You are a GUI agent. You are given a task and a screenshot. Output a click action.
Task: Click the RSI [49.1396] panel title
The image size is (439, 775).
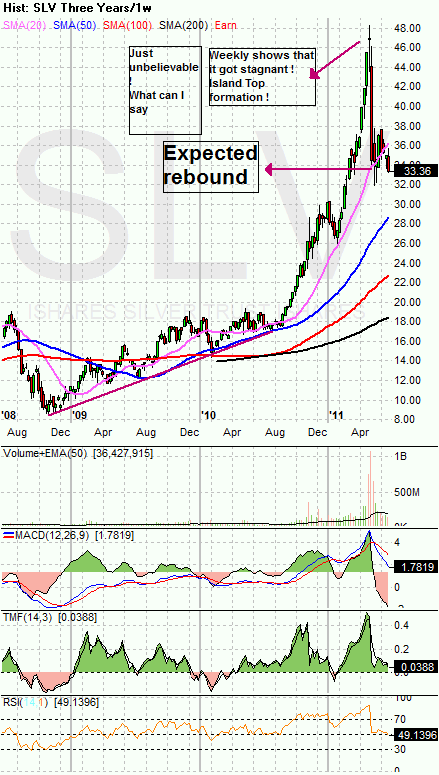pyautogui.click(x=50, y=701)
